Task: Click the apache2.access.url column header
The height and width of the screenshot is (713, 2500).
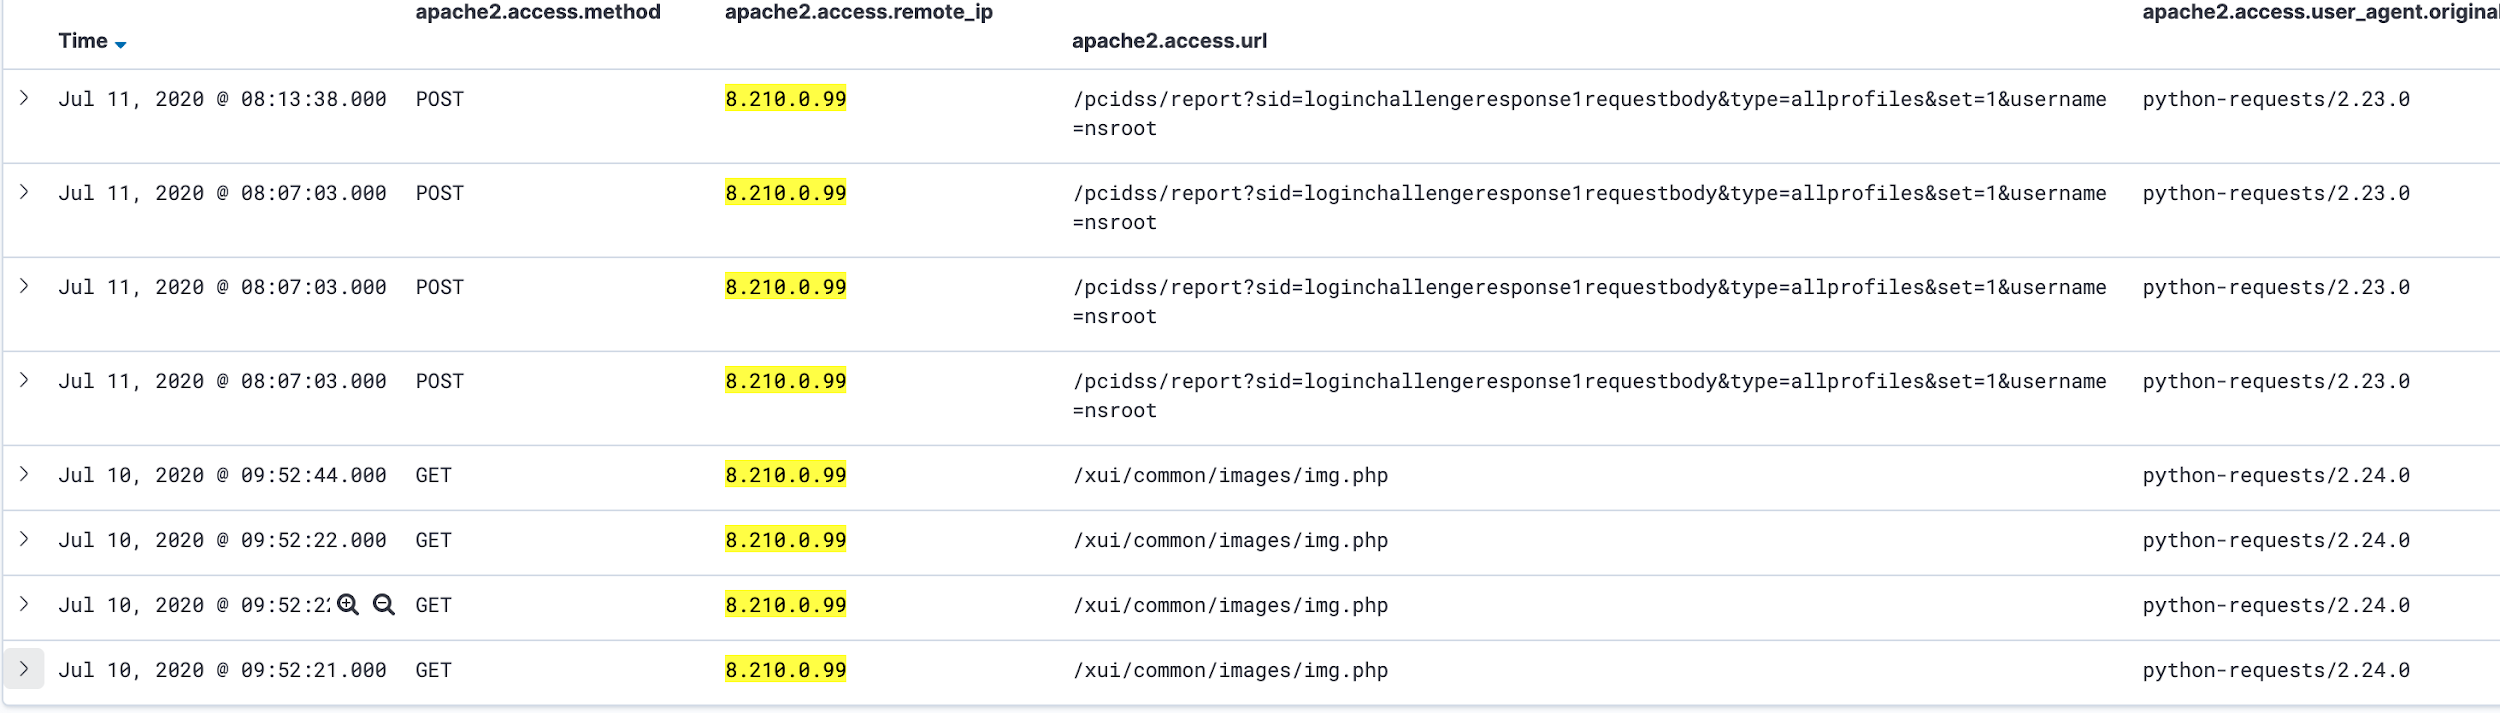Action: [x=1169, y=41]
